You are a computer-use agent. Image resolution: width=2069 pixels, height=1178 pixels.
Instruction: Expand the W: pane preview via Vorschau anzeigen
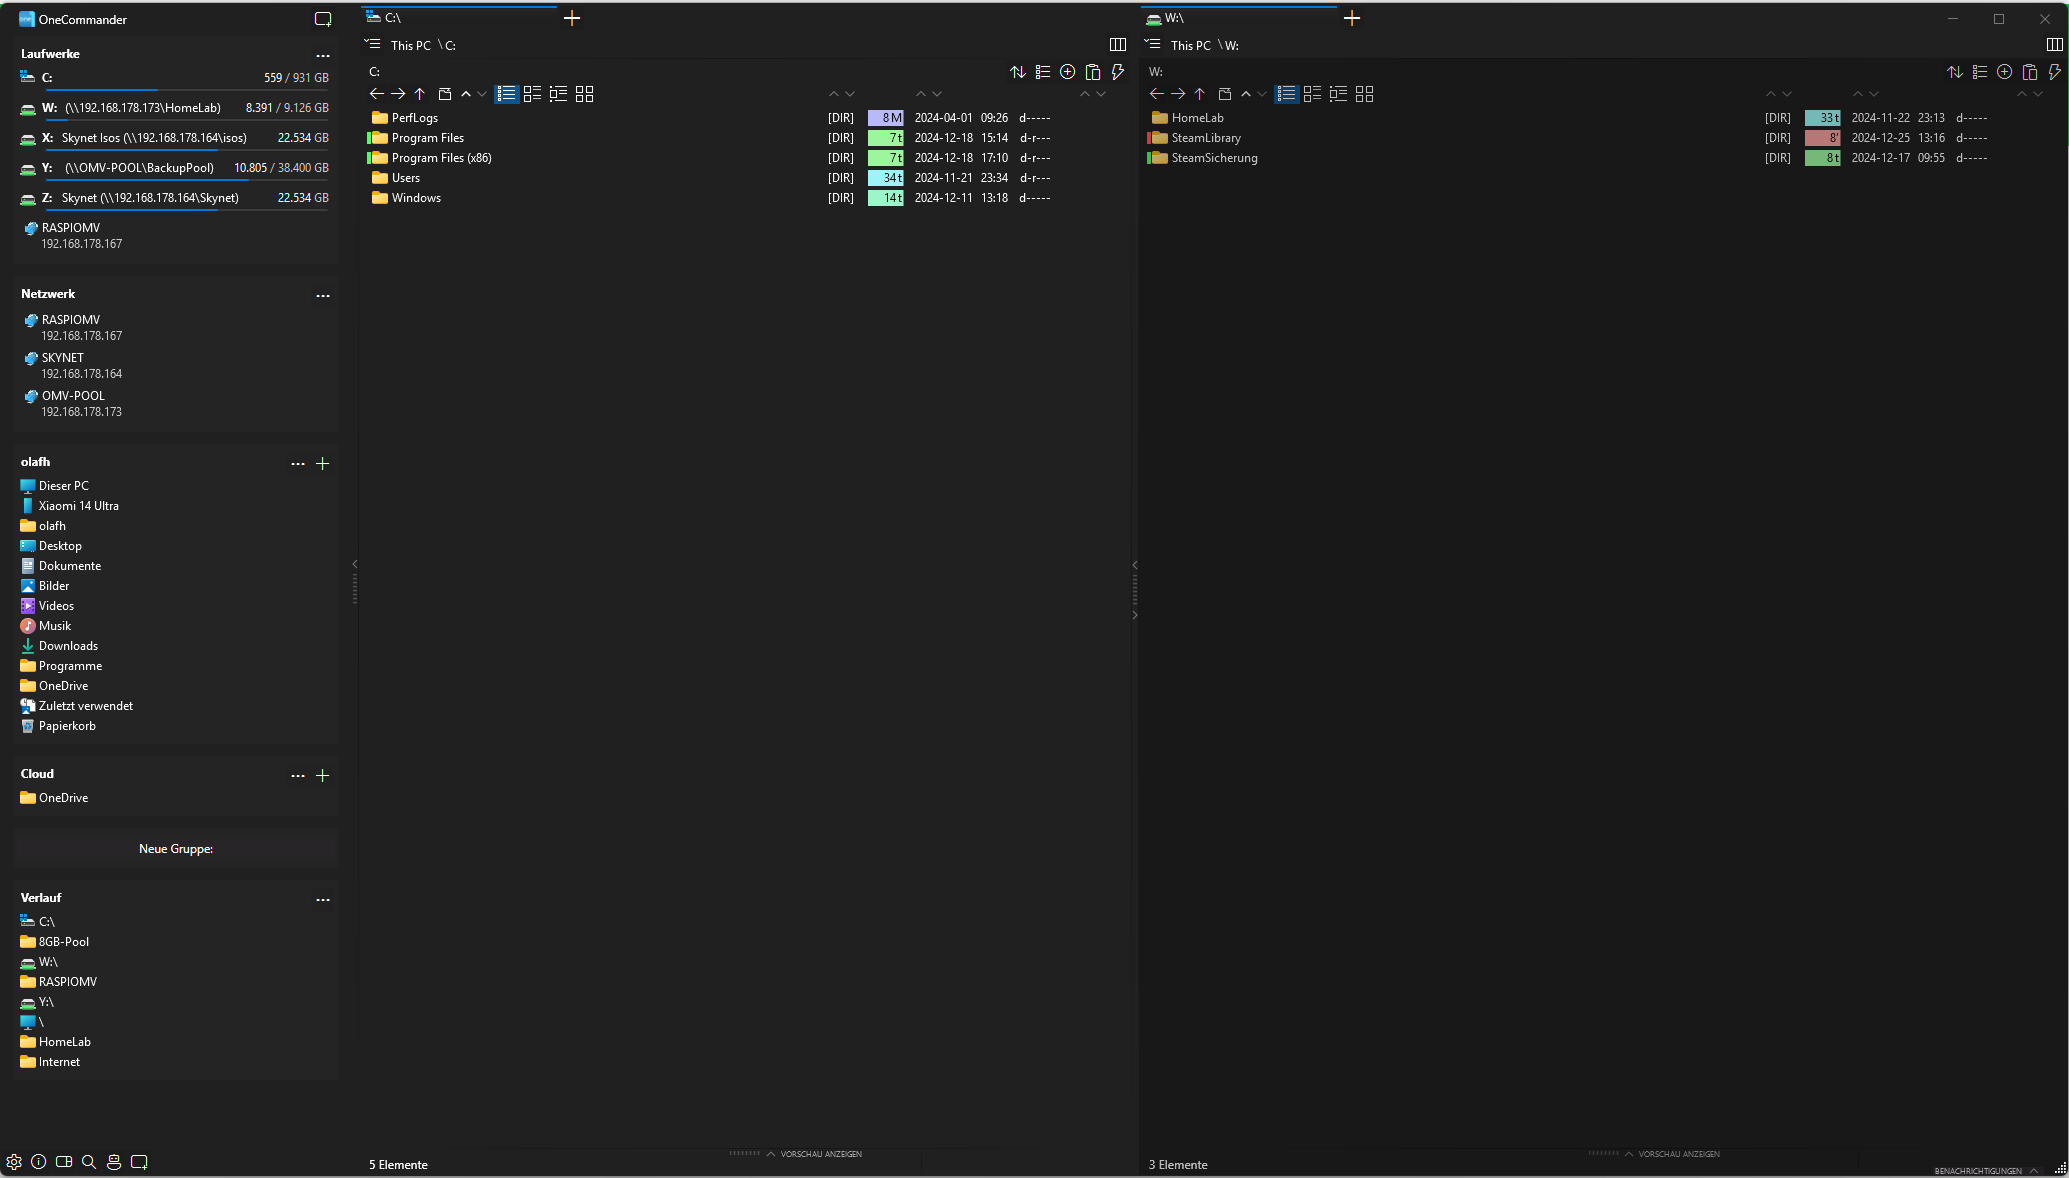[x=1672, y=1154]
